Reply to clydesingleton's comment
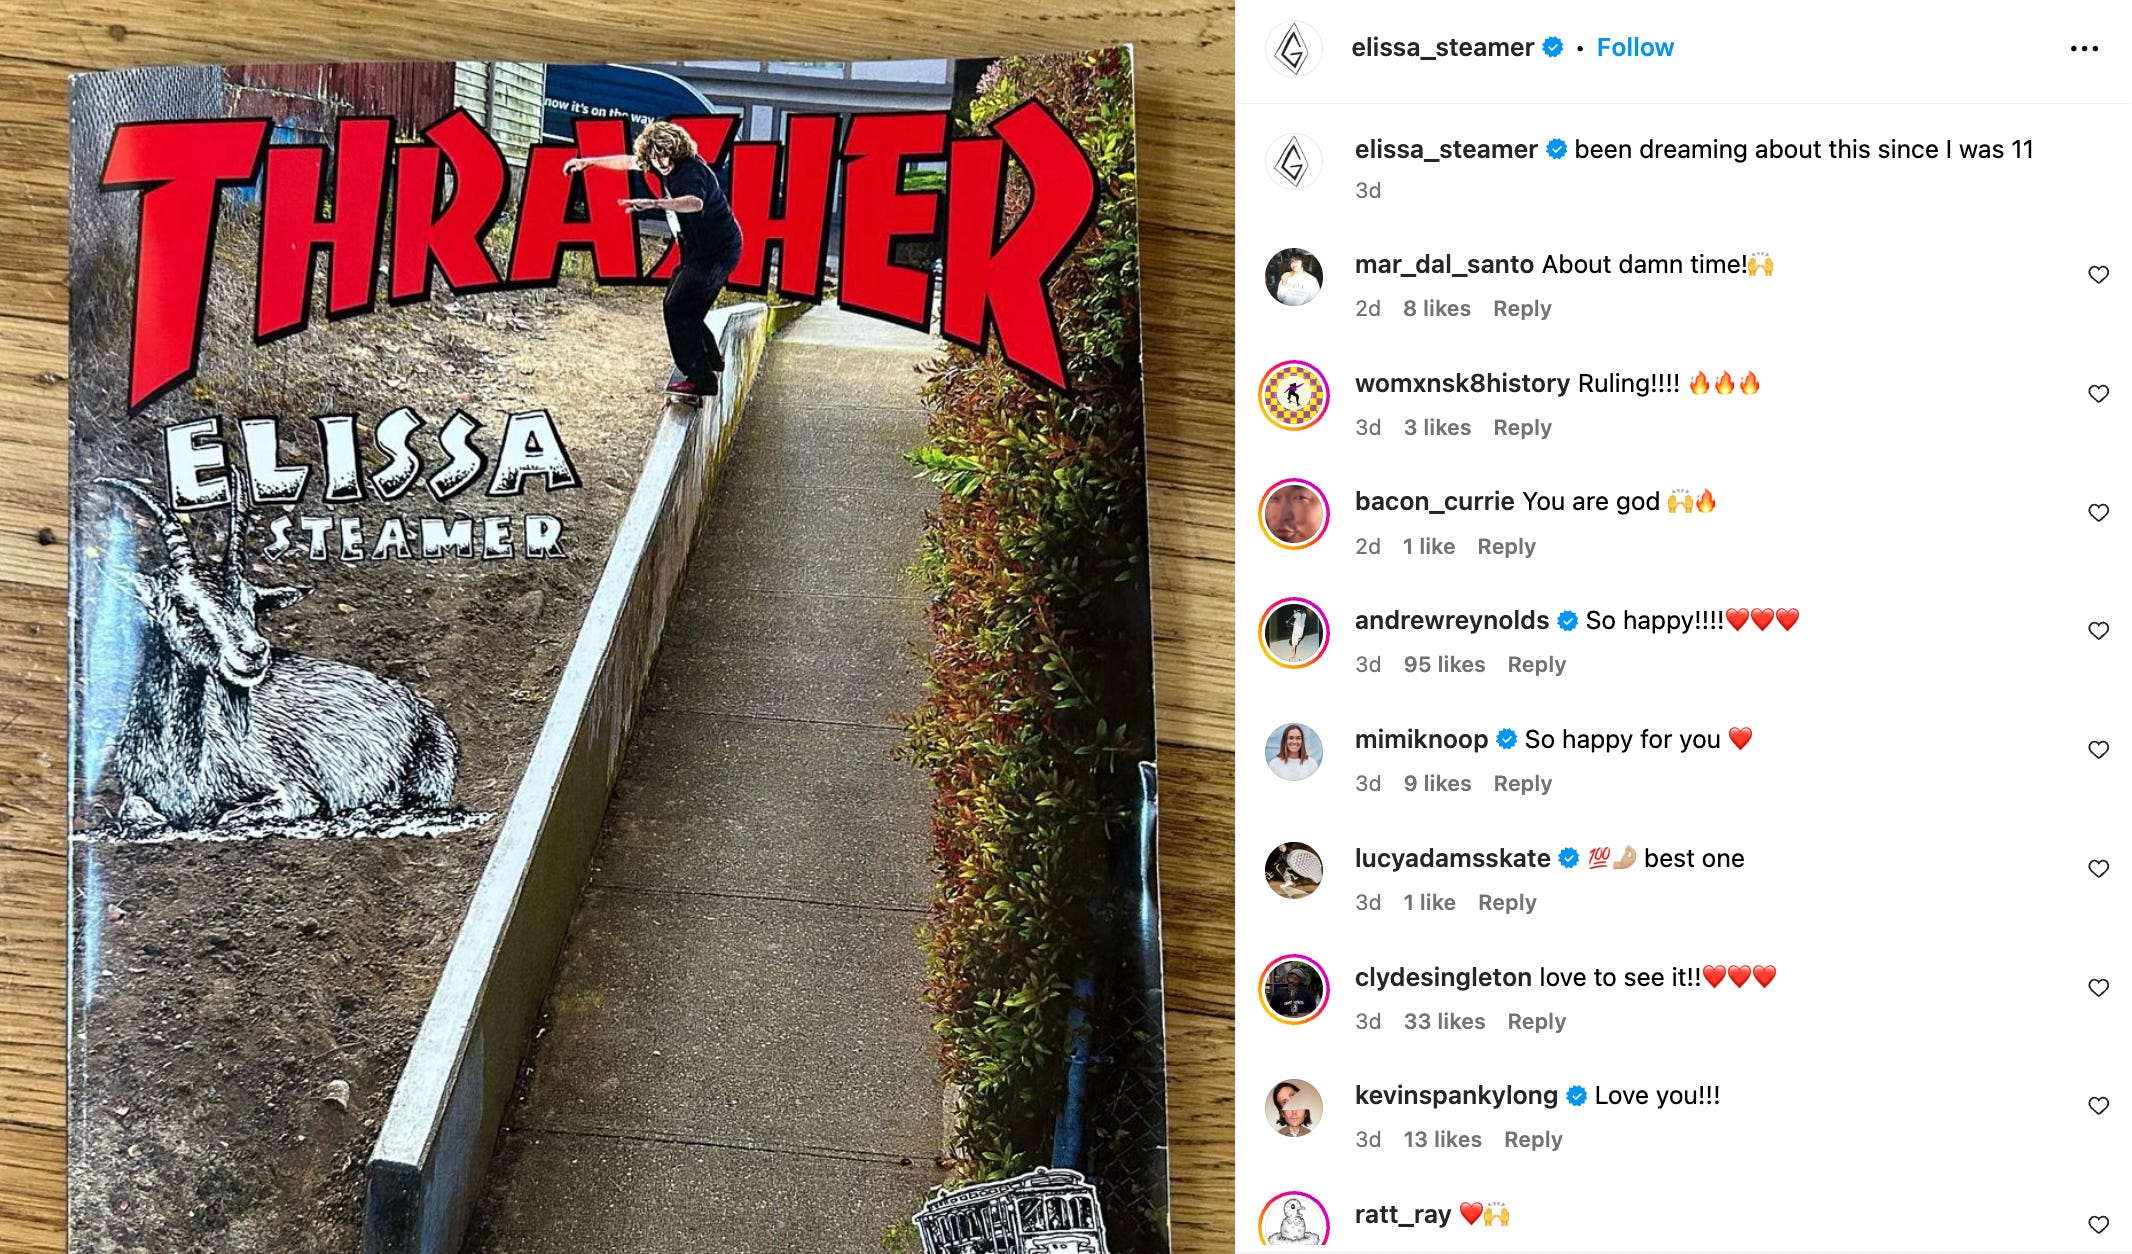Image resolution: width=2132 pixels, height=1254 pixels. tap(1536, 1021)
